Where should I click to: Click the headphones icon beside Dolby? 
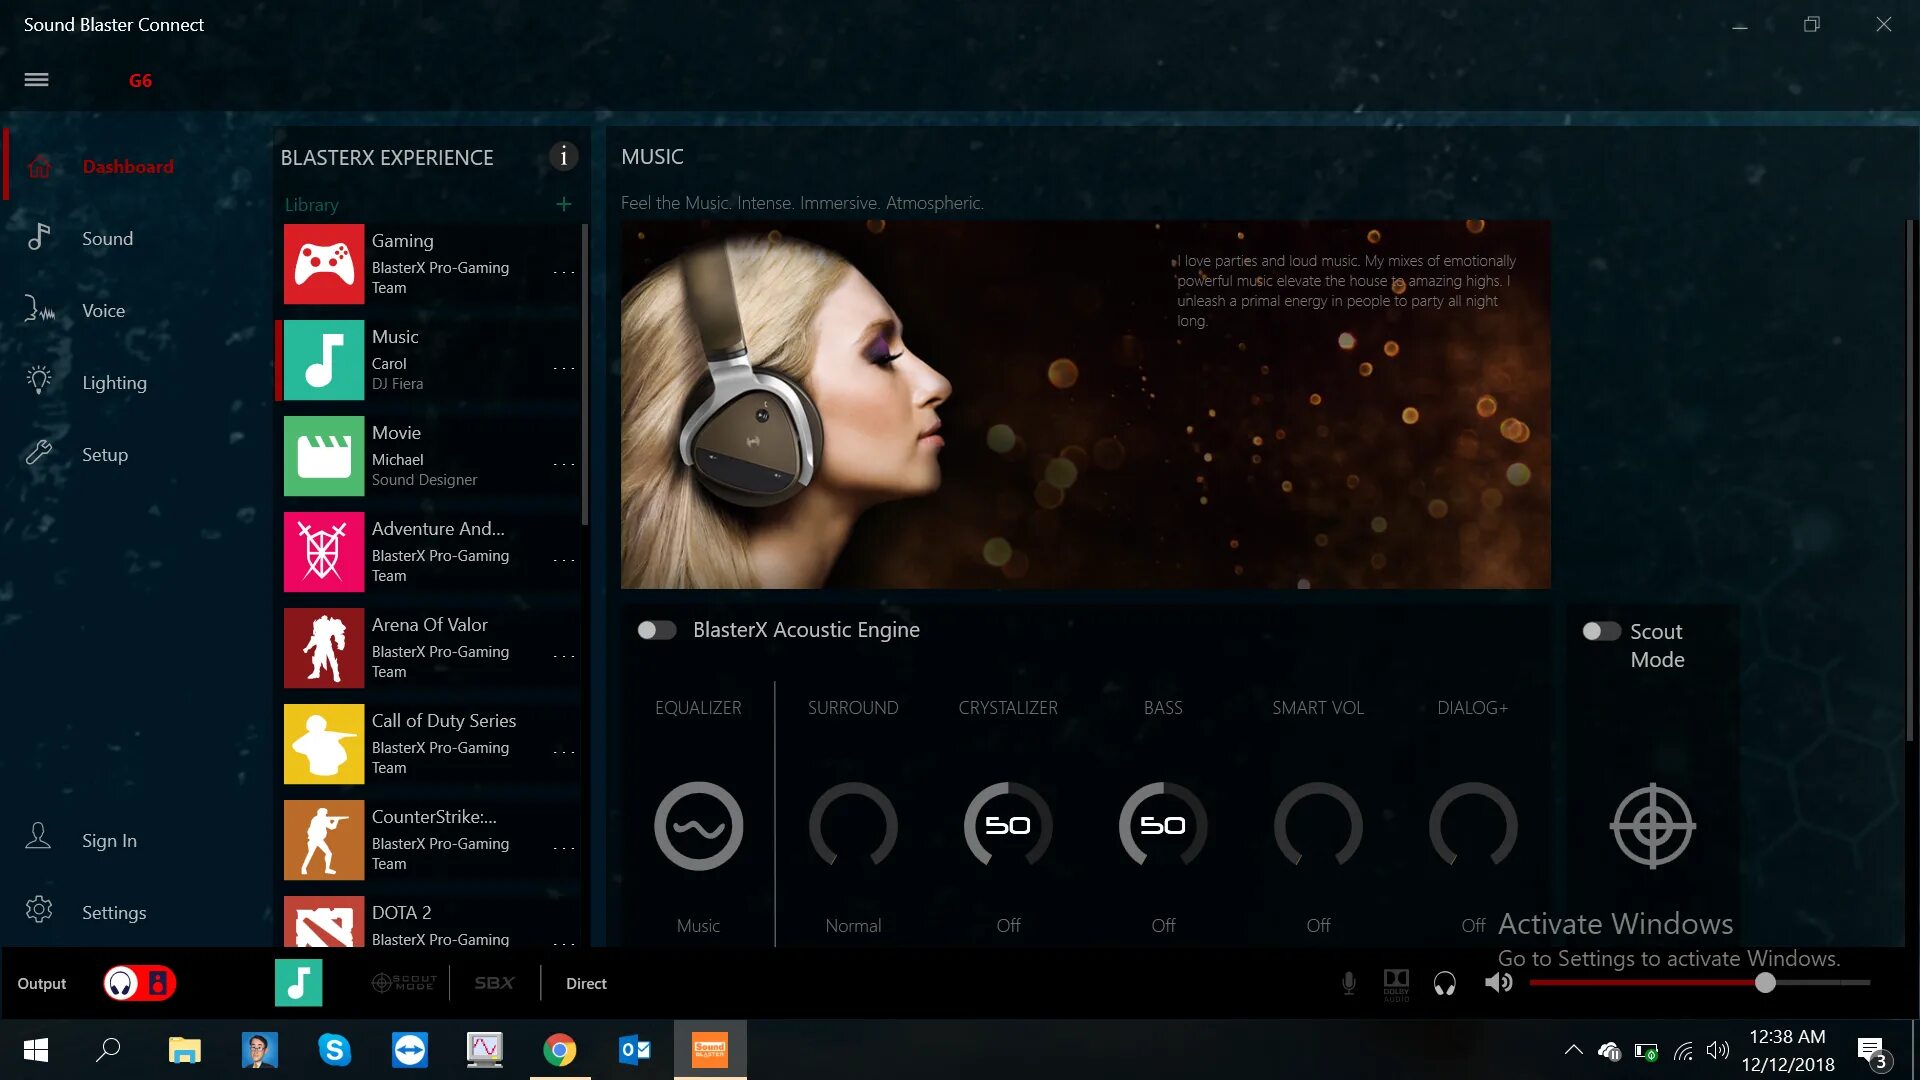[1444, 983]
